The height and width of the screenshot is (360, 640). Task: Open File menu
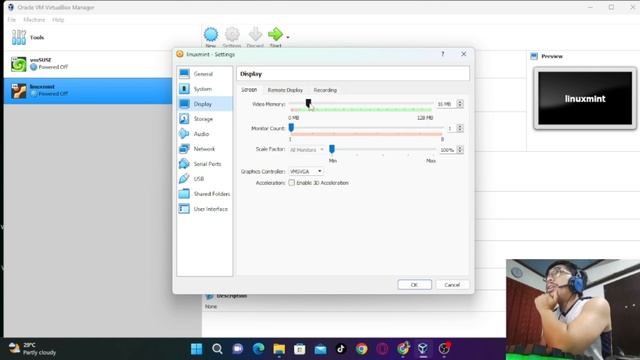coord(11,20)
